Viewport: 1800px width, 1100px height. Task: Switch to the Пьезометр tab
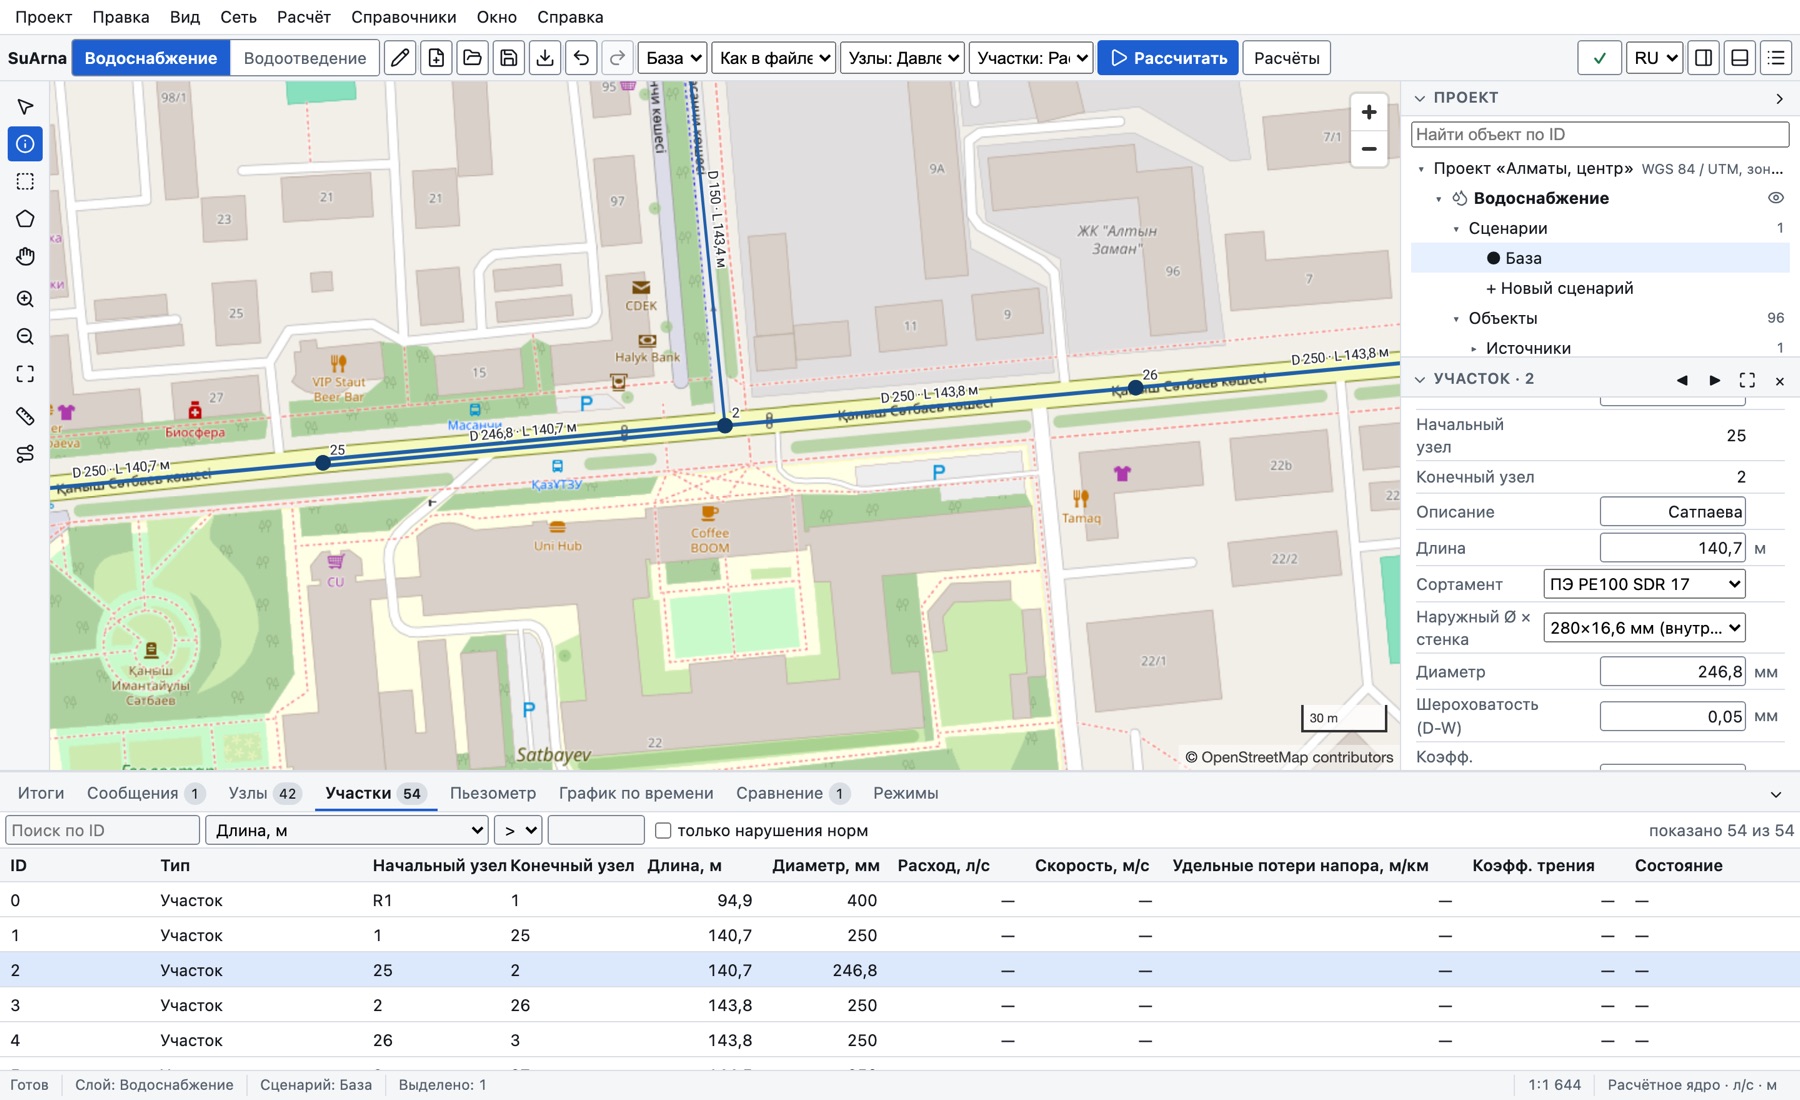[x=493, y=793]
